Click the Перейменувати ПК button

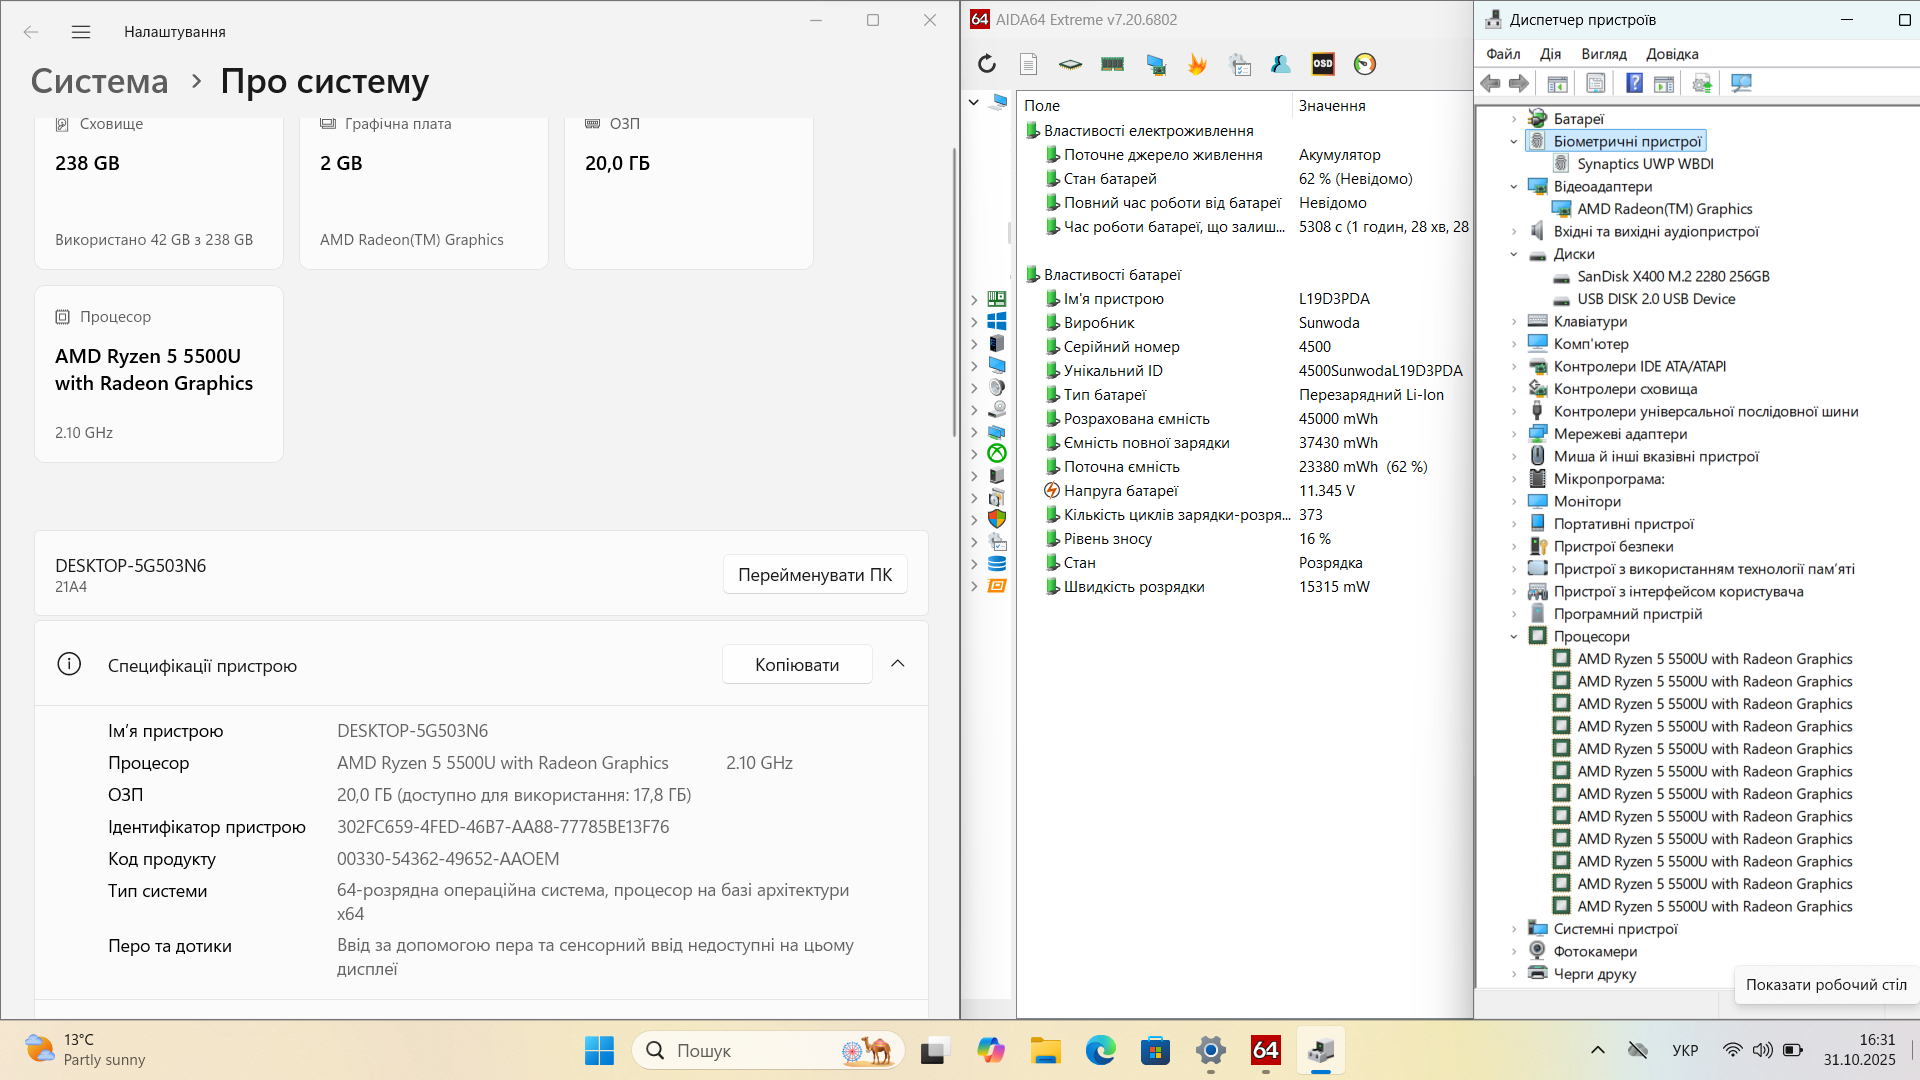814,575
